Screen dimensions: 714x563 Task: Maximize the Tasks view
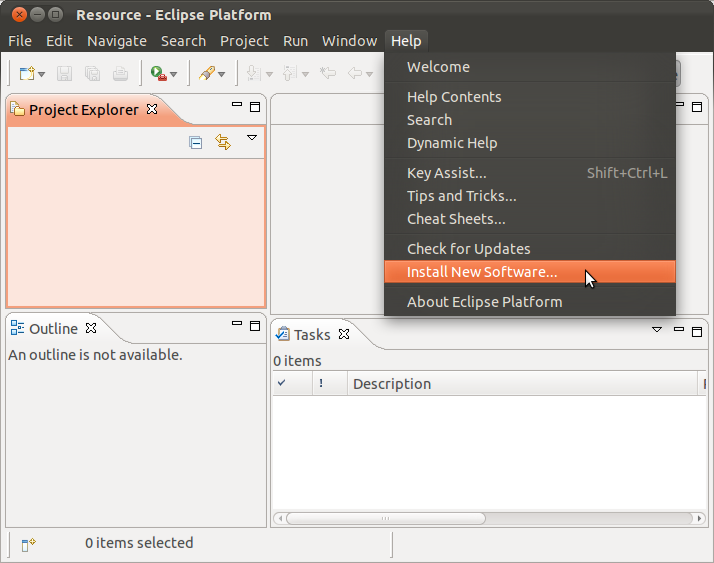pos(697,332)
